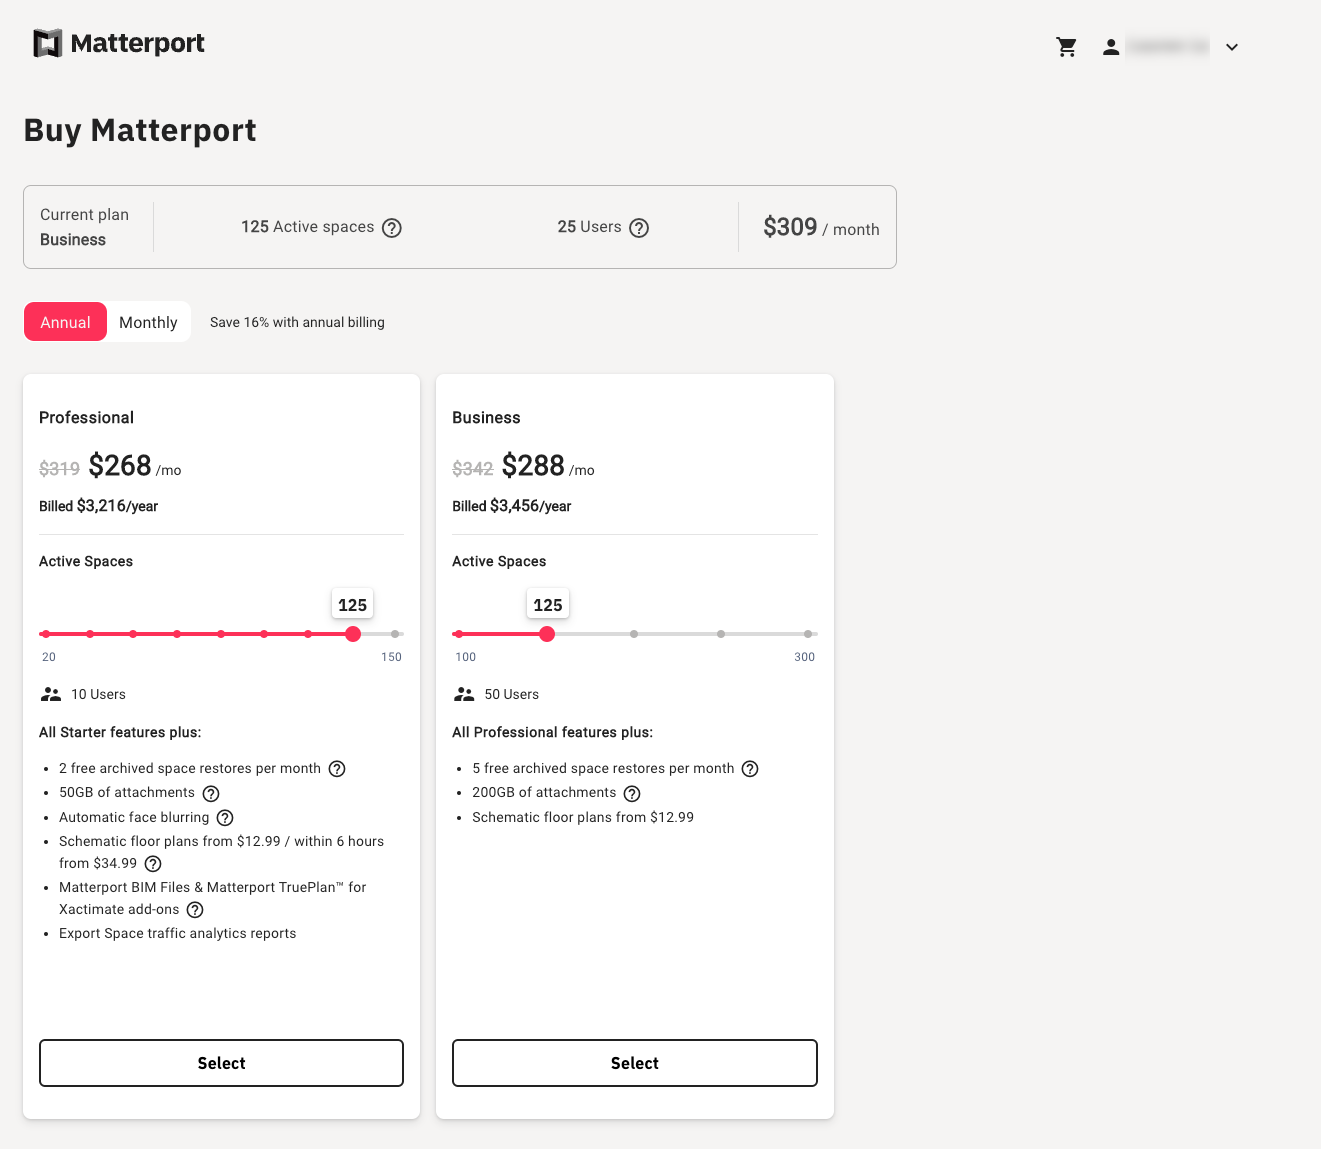Click 'All Professional features plus:' text
This screenshot has height=1149, width=1321.
point(552,732)
